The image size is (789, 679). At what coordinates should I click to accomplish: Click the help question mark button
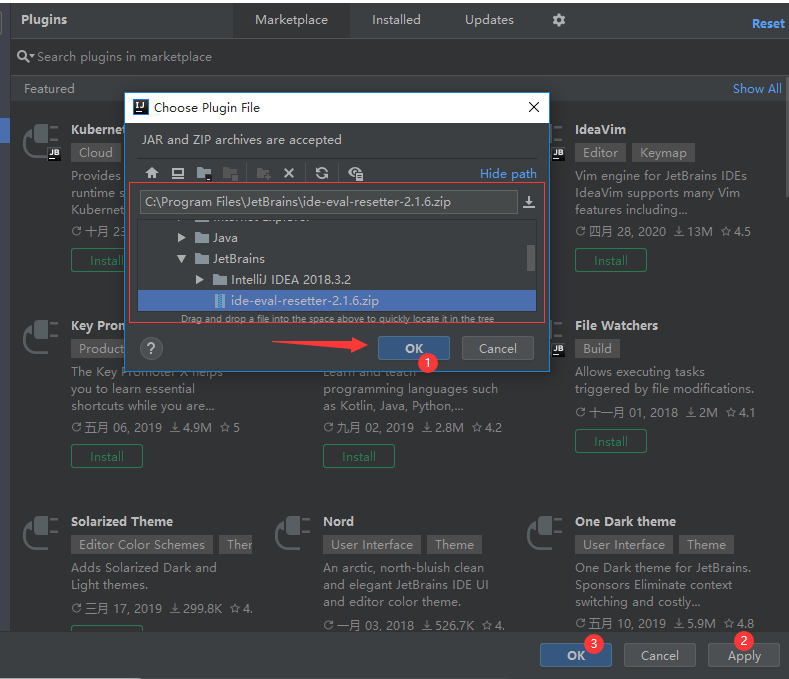tap(151, 348)
